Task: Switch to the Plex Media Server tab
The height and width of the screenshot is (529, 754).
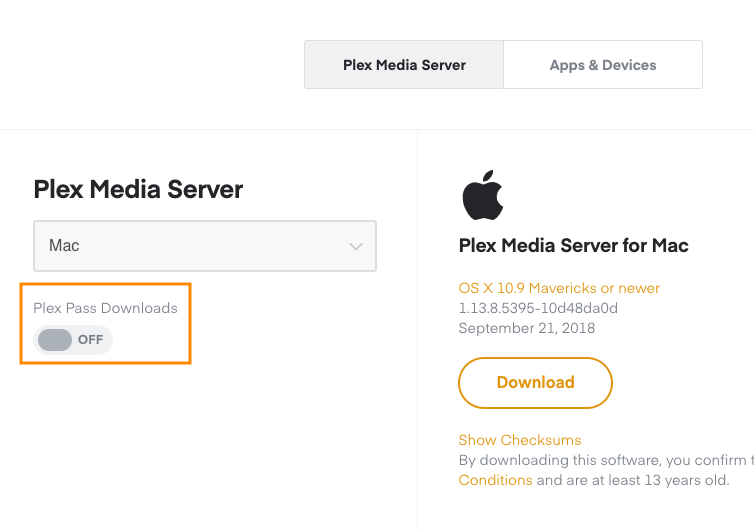Action: tap(404, 65)
